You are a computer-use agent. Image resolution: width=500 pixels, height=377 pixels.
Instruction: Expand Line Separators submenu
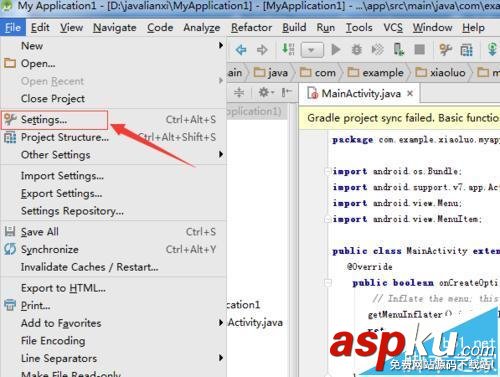pyautogui.click(x=113, y=359)
